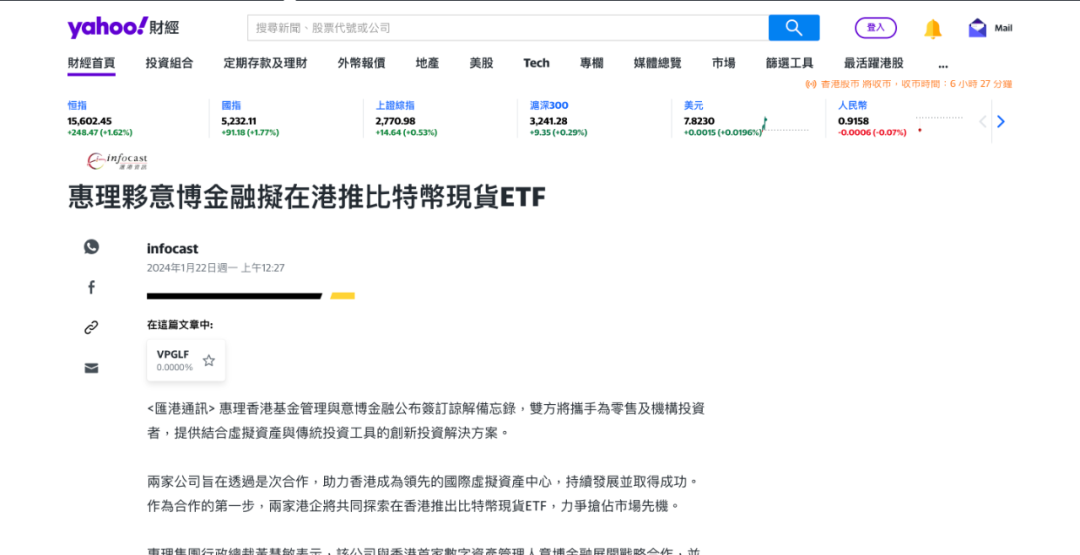Click the article headline 惠理夥意博金融

point(307,197)
